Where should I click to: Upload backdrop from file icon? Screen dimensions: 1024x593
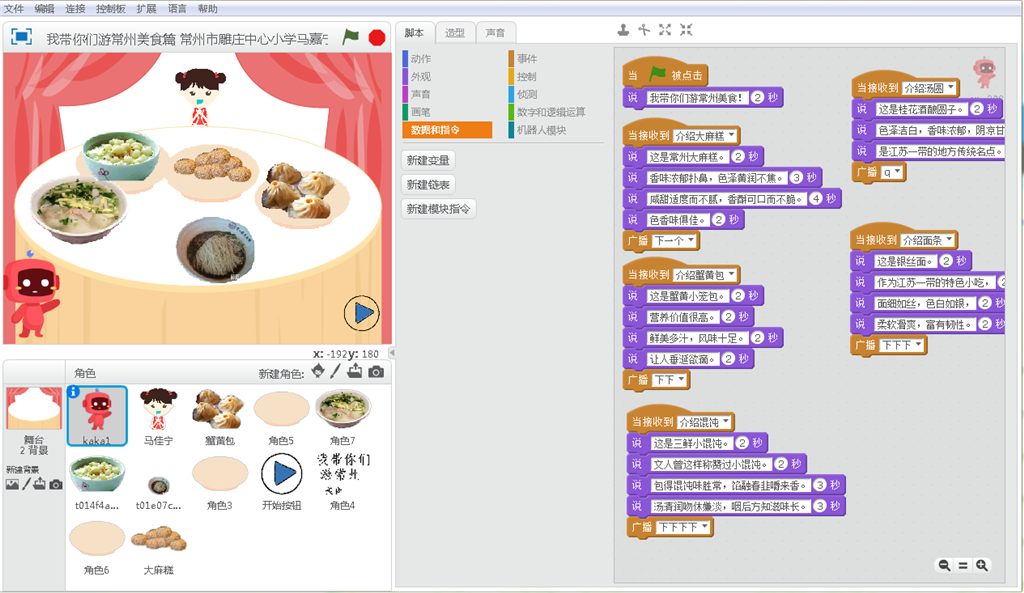tap(40, 484)
